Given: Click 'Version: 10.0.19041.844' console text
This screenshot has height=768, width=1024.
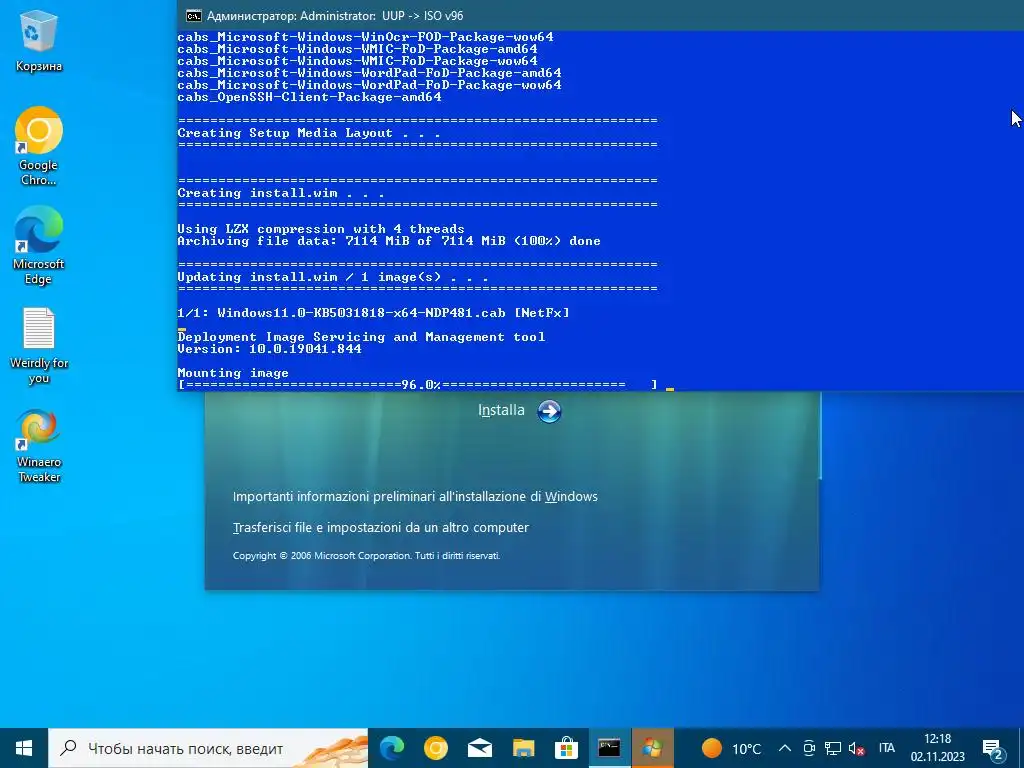Looking at the screenshot, I should (x=270, y=349).
